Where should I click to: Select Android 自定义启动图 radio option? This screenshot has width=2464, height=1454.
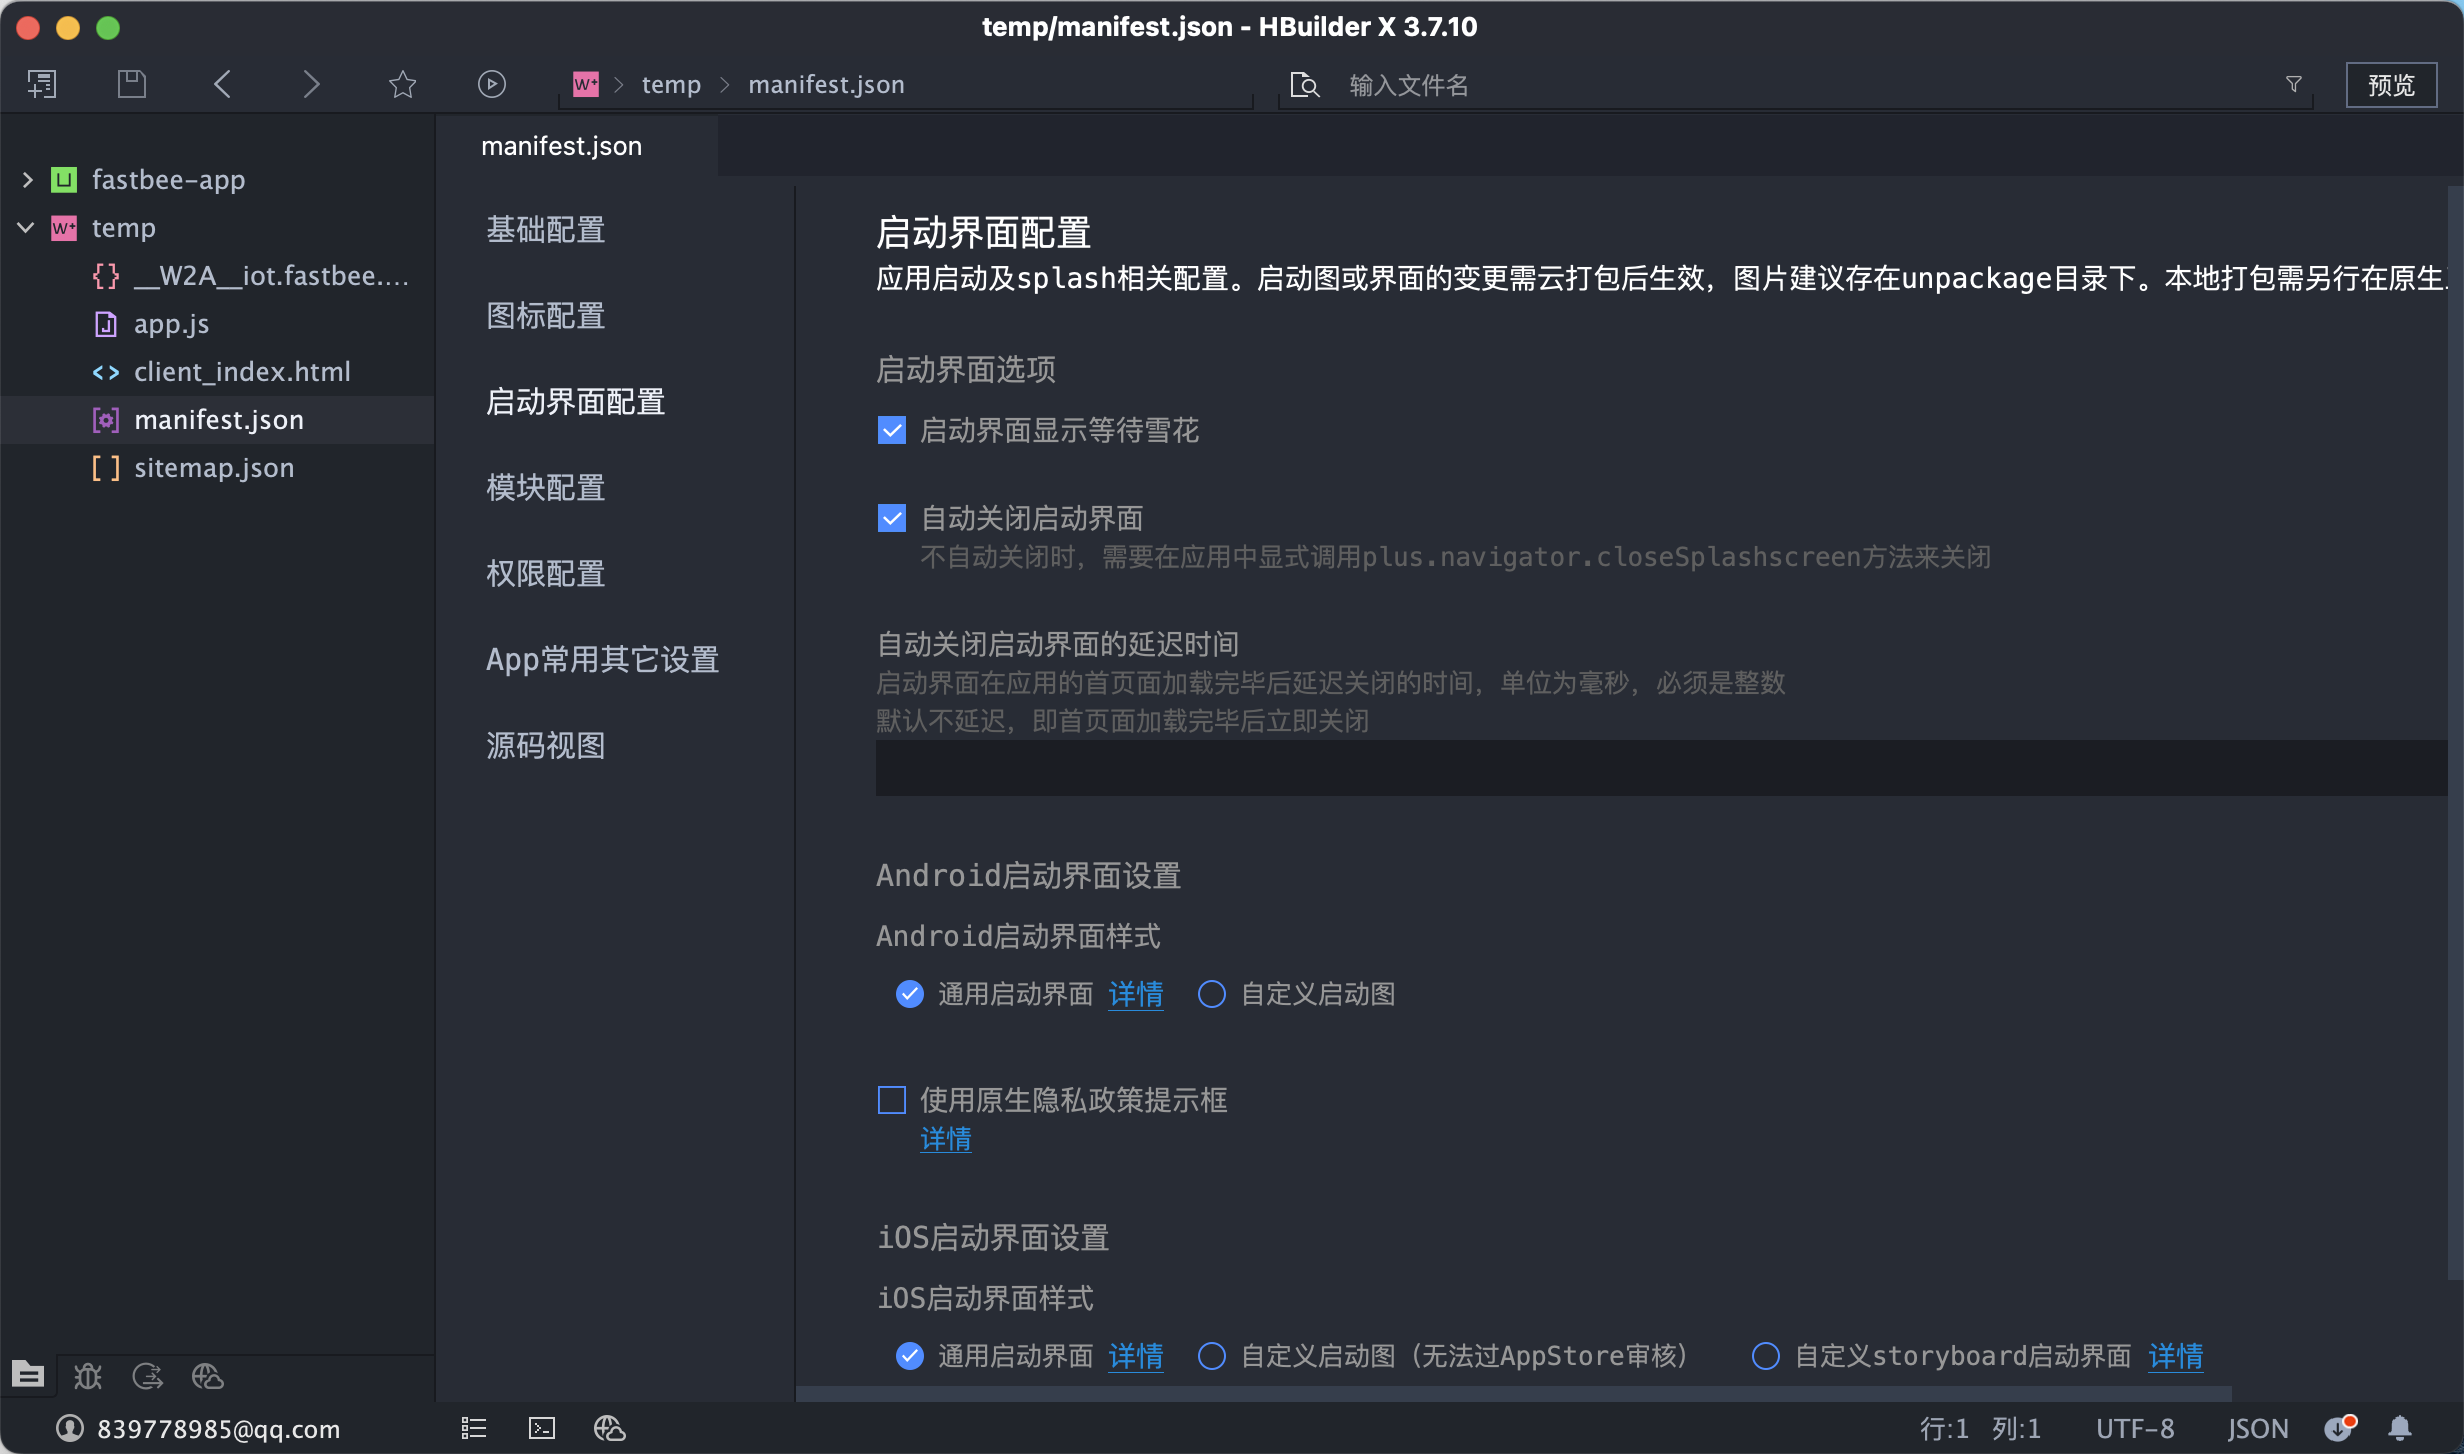coord(1212,994)
